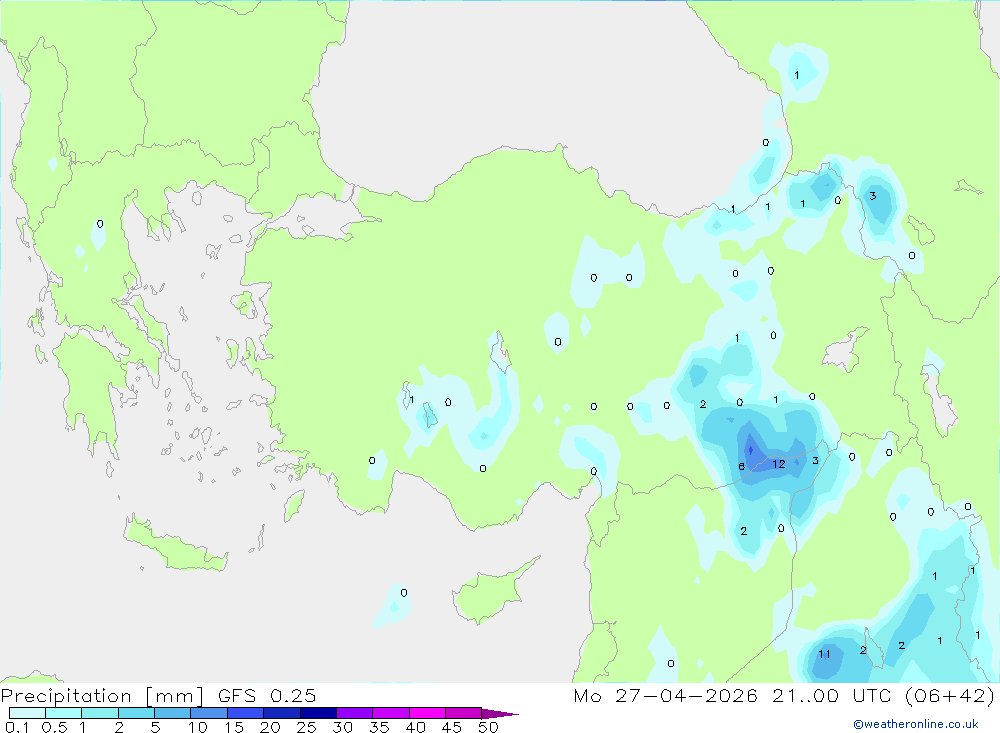
Task: Select the 10–15 mm legend swatch
Action: coord(209,713)
